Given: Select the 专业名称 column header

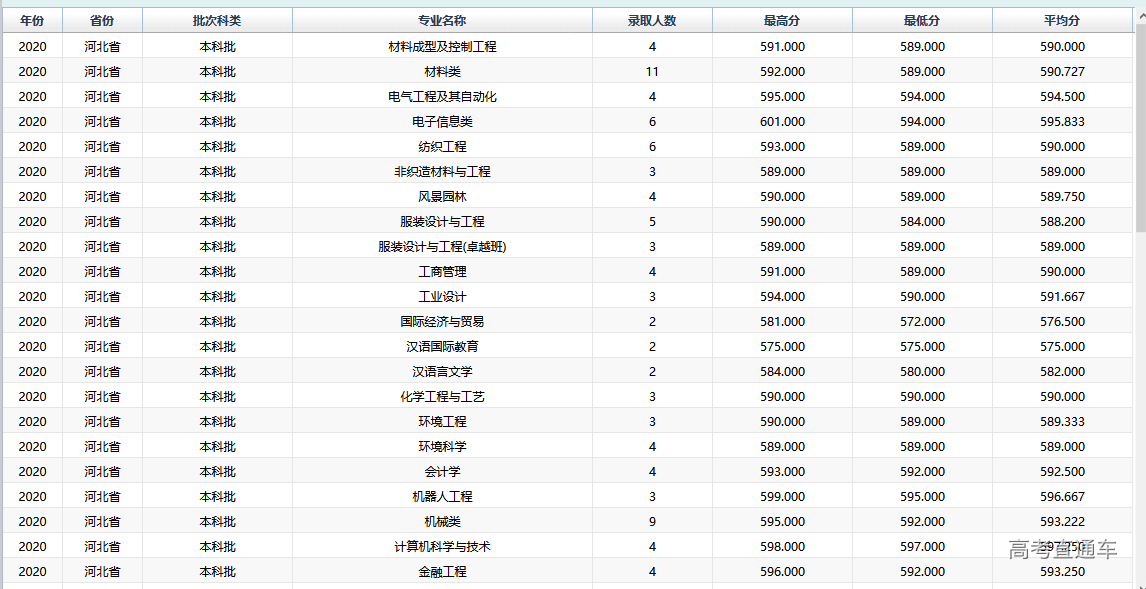Looking at the screenshot, I should coord(442,21).
